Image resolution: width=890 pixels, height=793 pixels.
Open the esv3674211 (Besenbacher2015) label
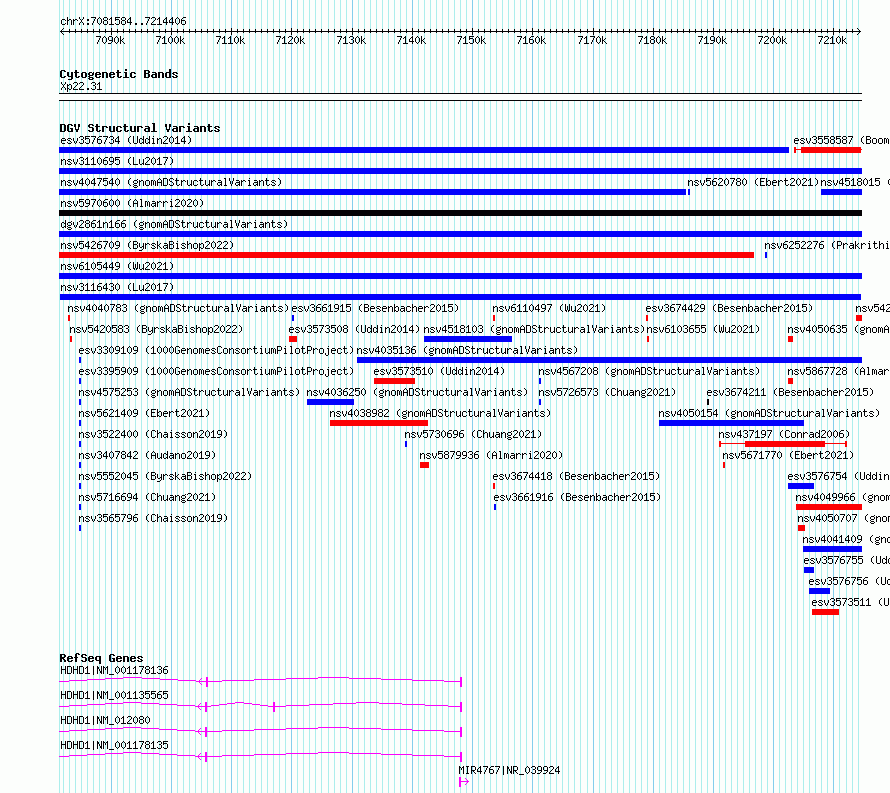tap(790, 392)
